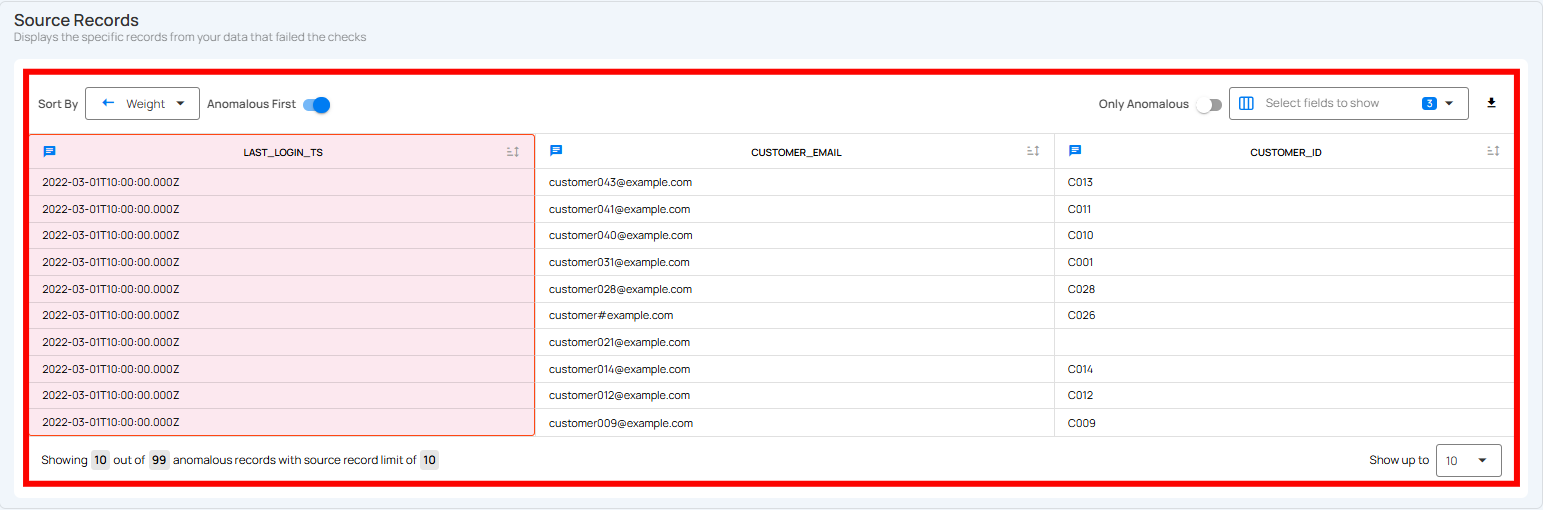1543x510 pixels.
Task: Enable the Only Anomalous toggle
Action: point(1208,105)
